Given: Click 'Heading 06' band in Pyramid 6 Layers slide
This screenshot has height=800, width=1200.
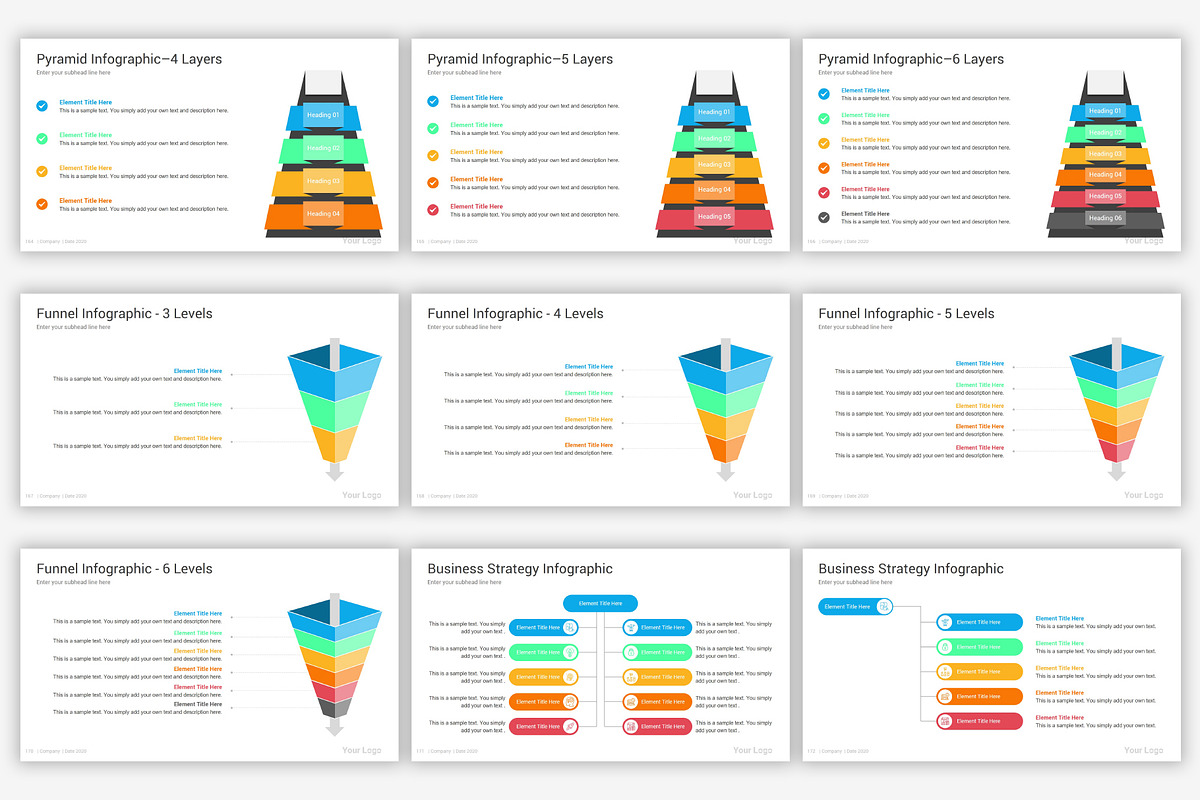Looking at the screenshot, I should [x=1105, y=218].
